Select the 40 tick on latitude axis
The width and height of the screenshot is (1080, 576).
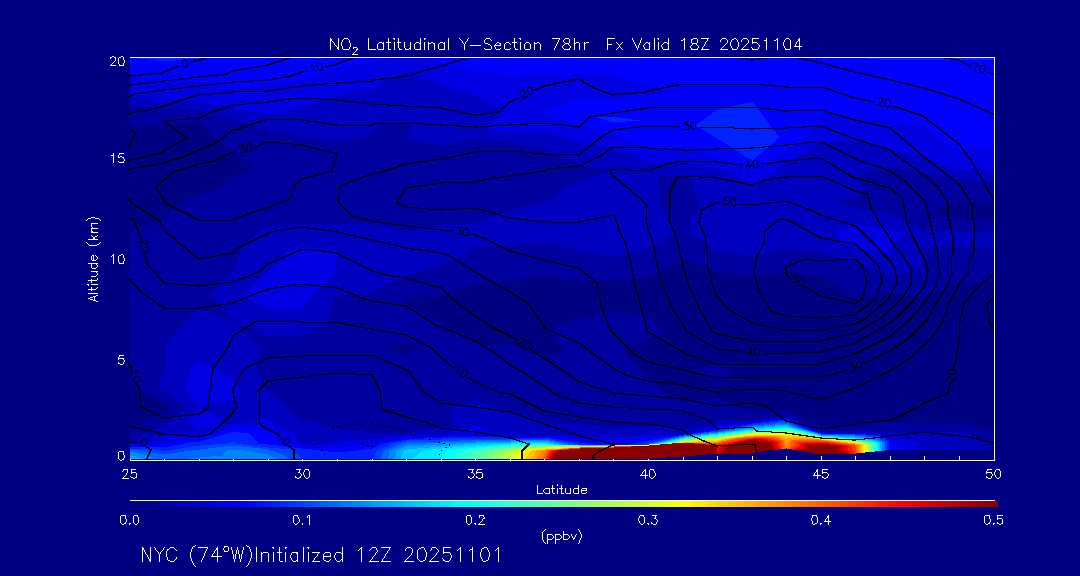point(648,474)
